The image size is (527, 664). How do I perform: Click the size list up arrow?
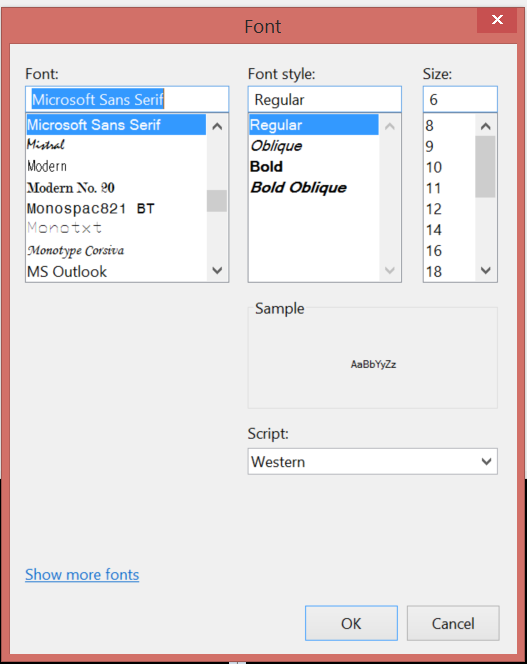pyautogui.click(x=485, y=126)
